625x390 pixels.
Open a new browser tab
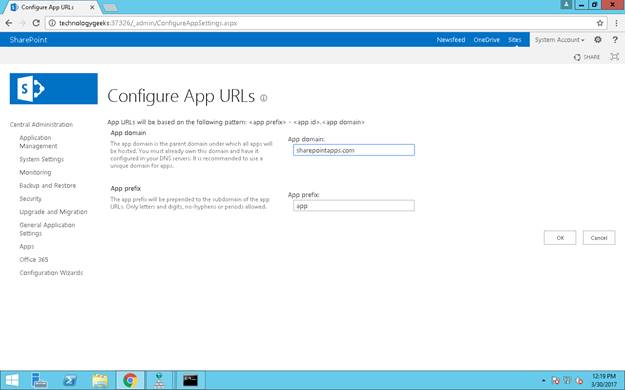(x=110, y=7)
